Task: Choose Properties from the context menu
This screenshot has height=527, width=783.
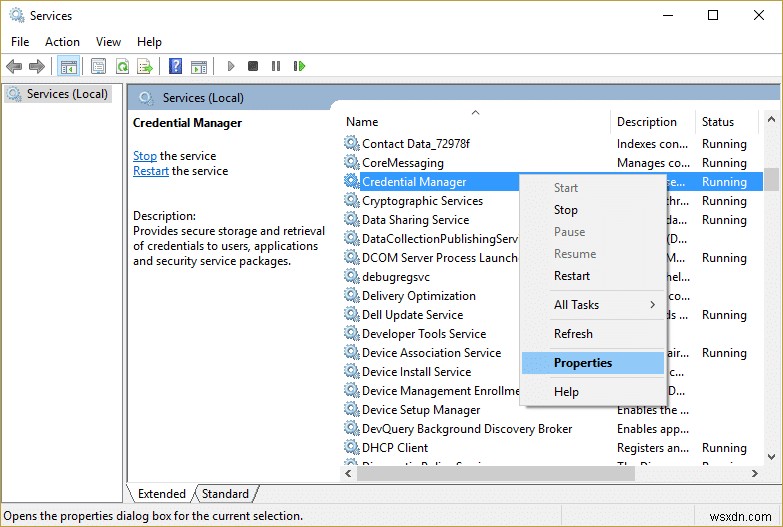Action: point(583,363)
